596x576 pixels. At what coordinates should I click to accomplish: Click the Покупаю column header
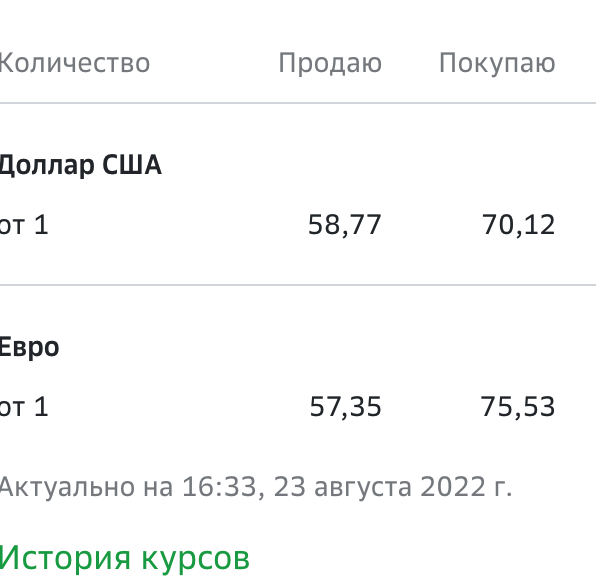[497, 63]
